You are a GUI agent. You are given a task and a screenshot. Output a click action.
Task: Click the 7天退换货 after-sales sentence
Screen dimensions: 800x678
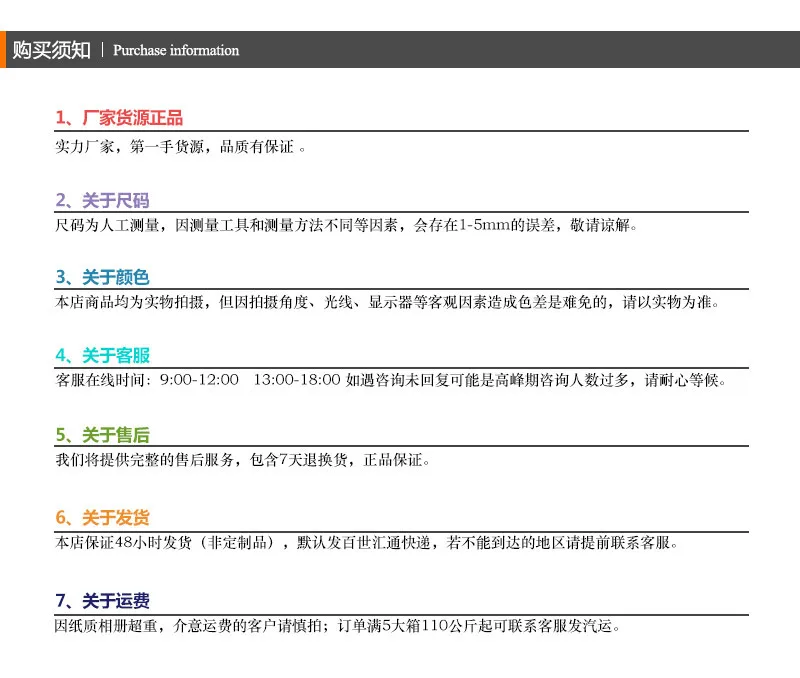[x=242, y=460]
